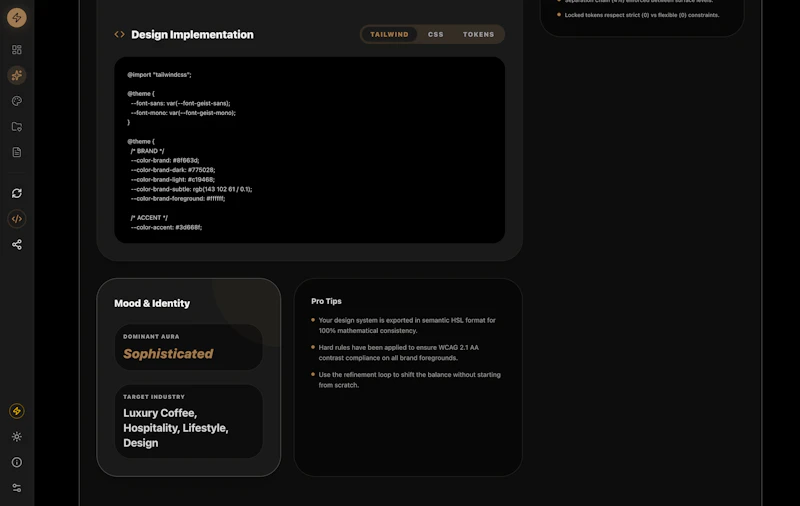Switch to the TAILWIND tab

[x=389, y=35]
